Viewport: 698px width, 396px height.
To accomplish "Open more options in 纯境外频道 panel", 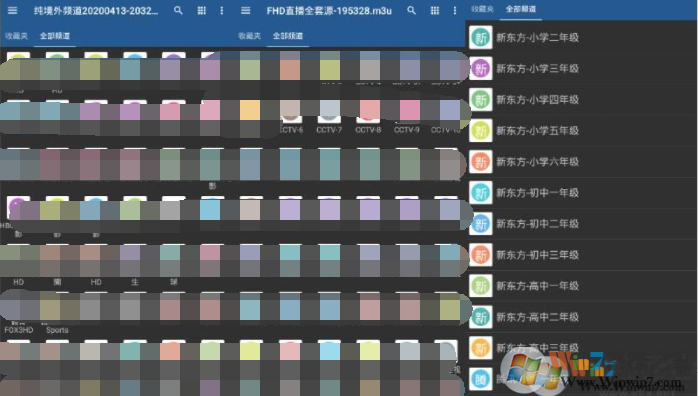I will [x=222, y=10].
